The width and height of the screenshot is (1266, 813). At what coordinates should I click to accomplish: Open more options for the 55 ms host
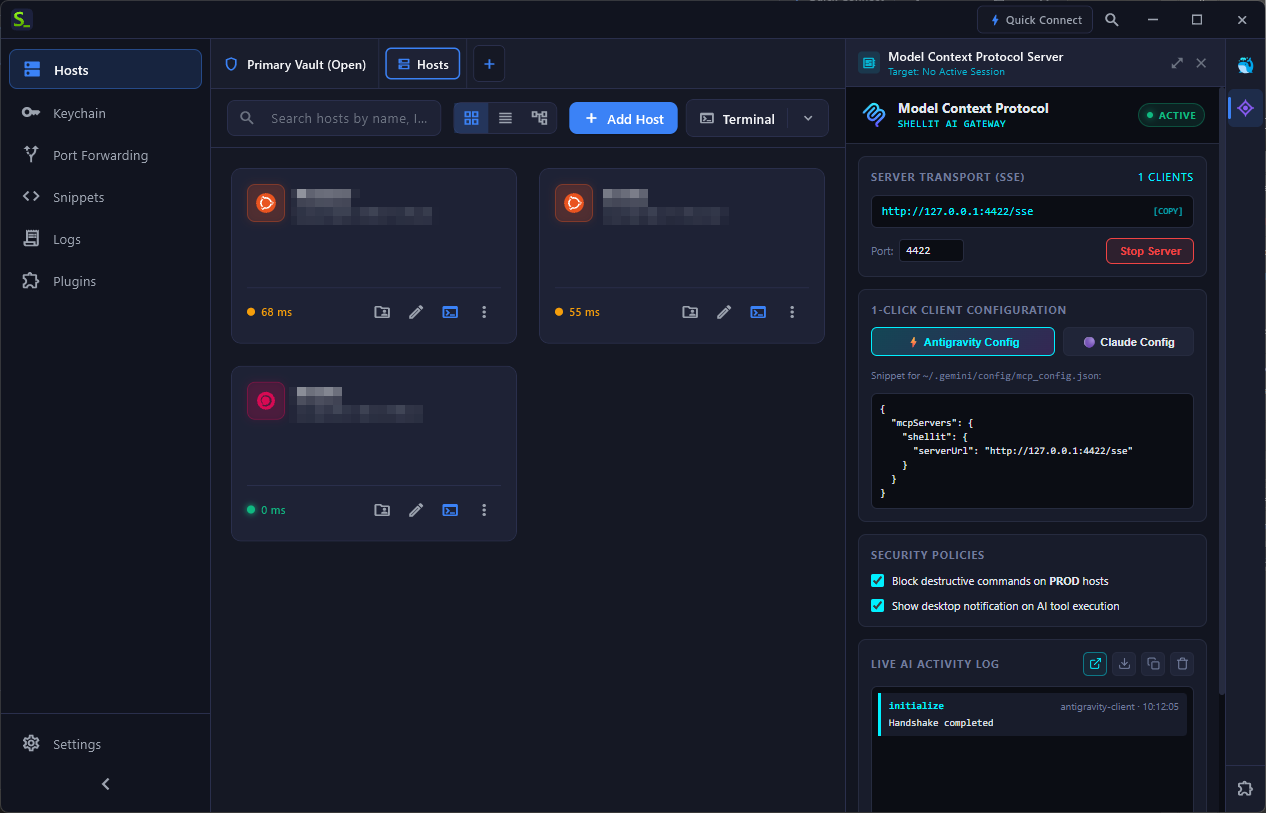792,312
